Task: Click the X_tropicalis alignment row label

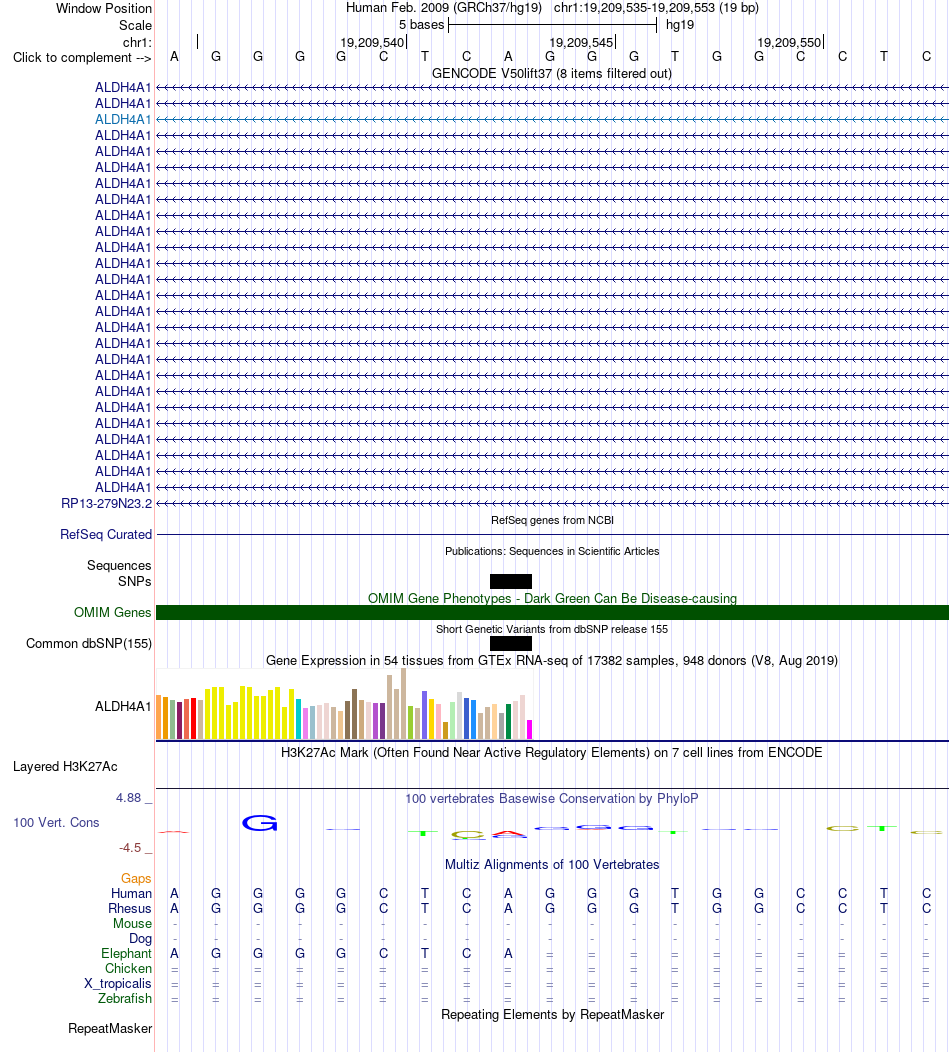Action: [118, 984]
